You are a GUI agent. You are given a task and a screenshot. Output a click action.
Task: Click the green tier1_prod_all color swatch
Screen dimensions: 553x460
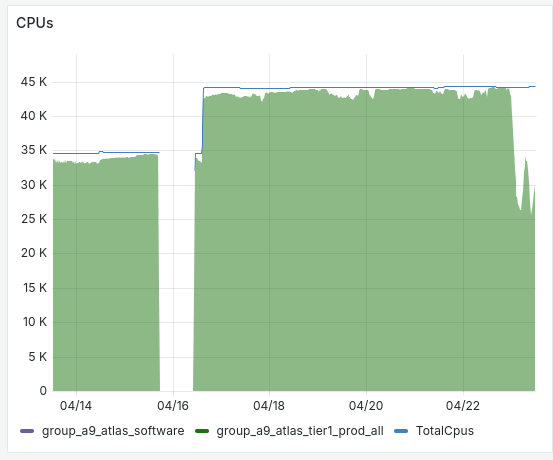(202, 431)
